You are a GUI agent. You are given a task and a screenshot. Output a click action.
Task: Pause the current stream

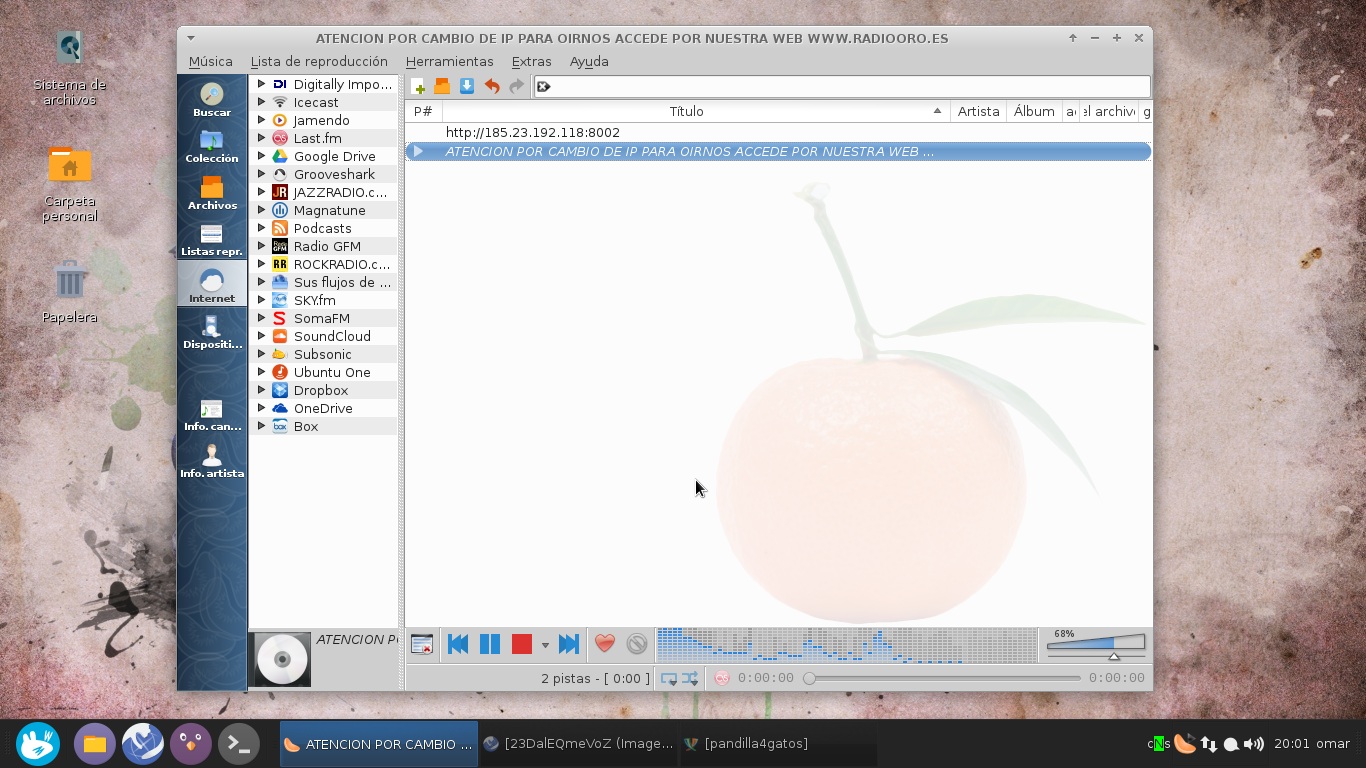[490, 645]
